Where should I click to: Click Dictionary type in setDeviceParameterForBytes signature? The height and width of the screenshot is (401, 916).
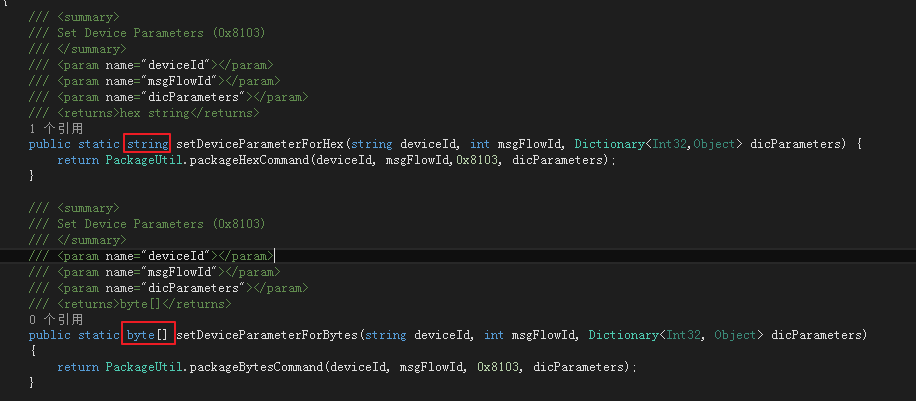[x=623, y=334]
